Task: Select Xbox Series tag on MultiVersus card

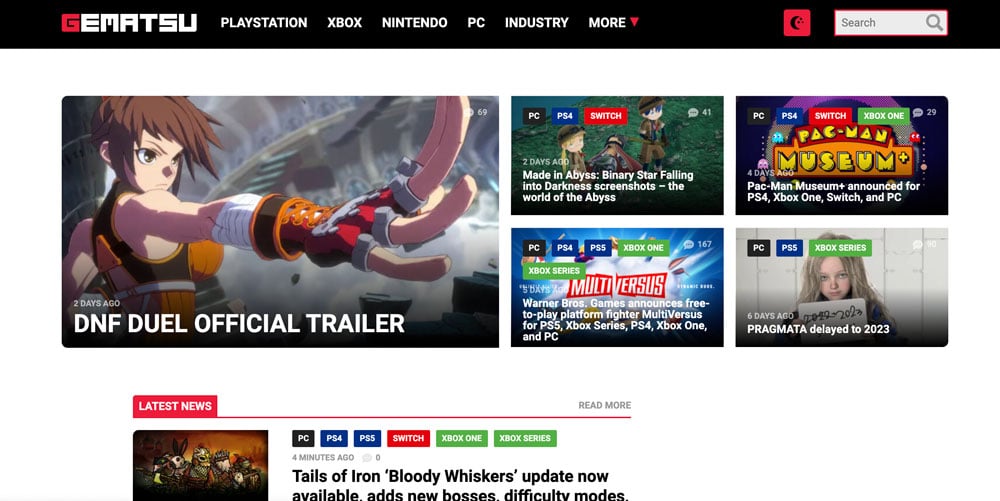Action: point(554,271)
